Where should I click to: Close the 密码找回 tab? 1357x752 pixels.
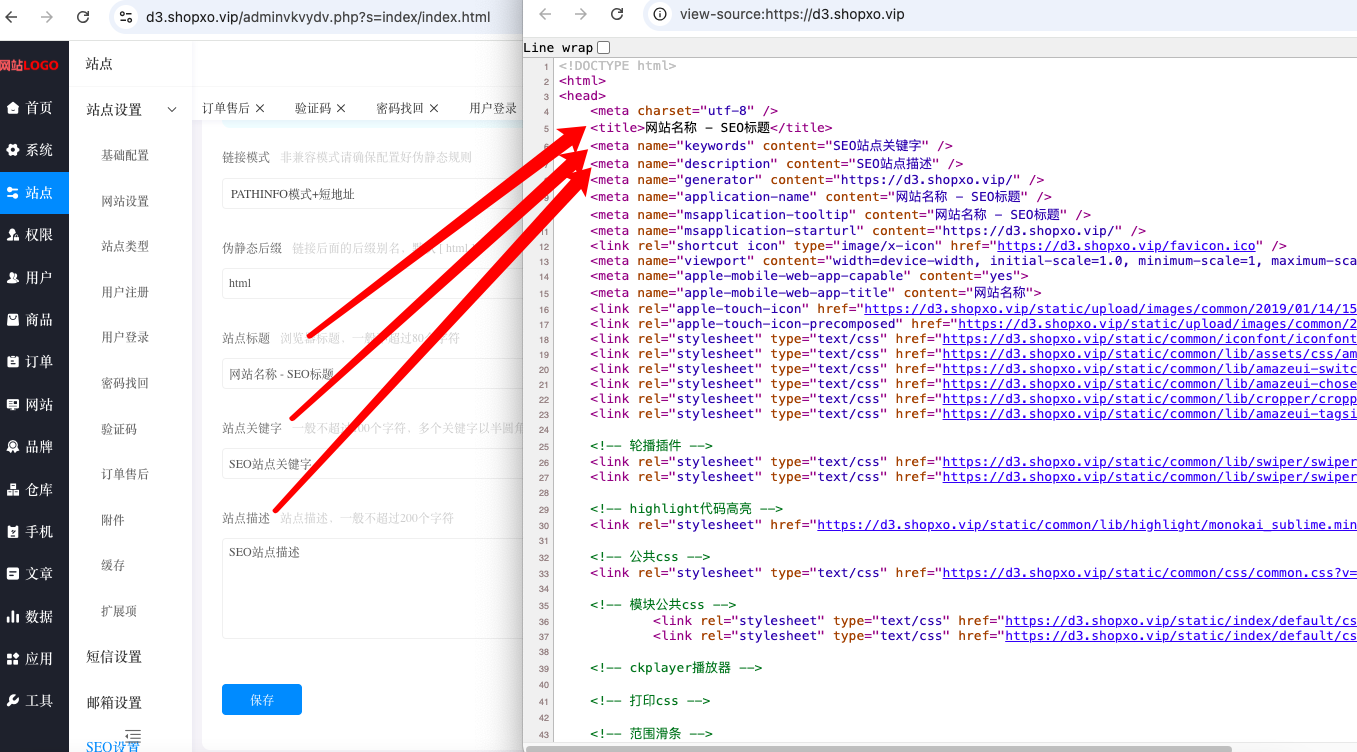435,108
